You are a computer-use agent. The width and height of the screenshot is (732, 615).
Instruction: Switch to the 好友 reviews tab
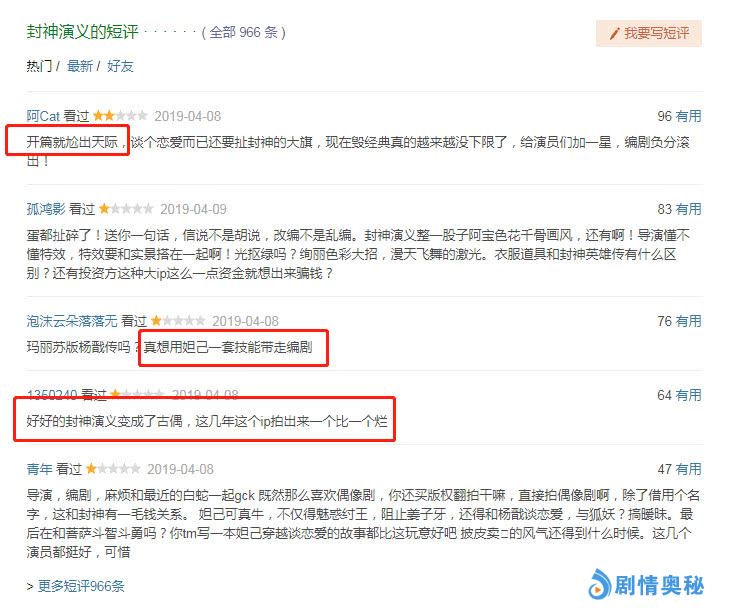(120, 66)
